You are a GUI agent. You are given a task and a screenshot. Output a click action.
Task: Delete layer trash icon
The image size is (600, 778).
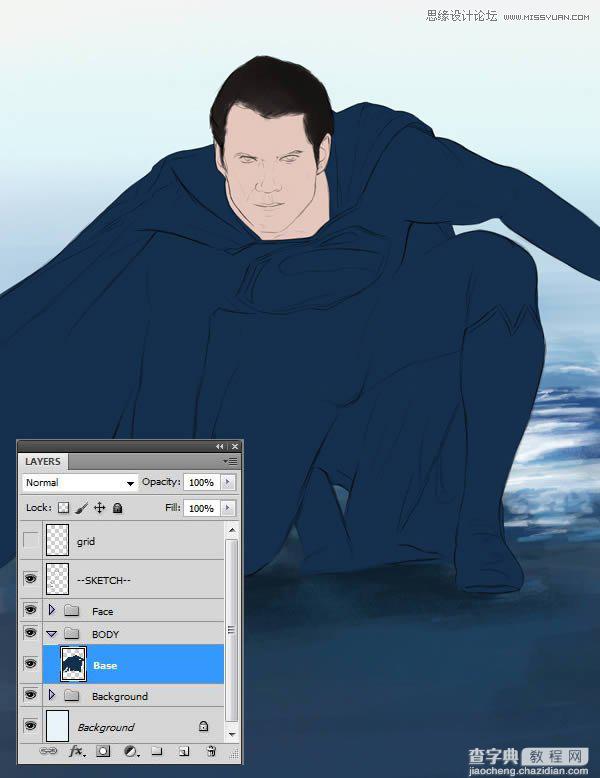pos(211,751)
